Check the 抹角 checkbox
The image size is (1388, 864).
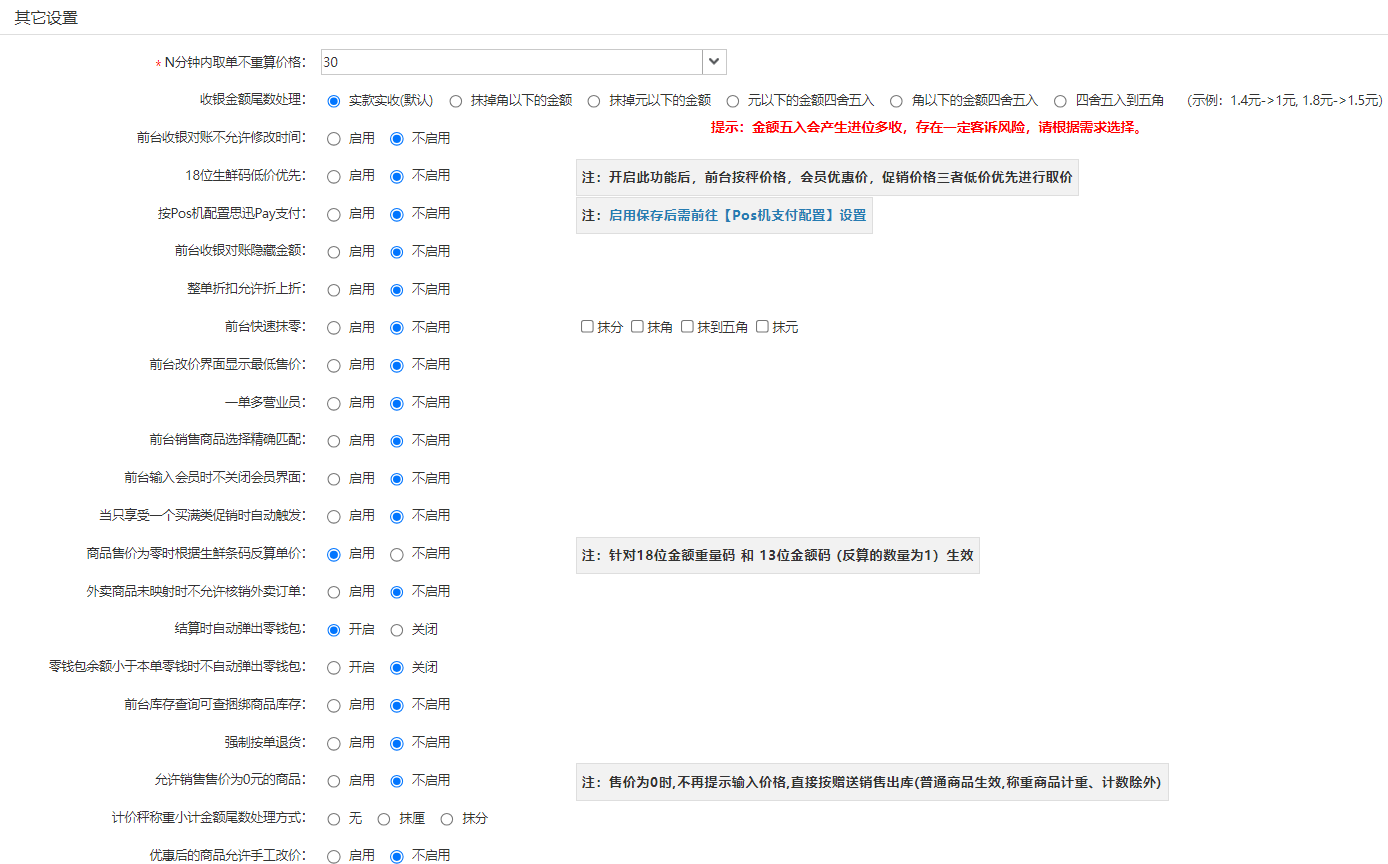[x=637, y=327]
